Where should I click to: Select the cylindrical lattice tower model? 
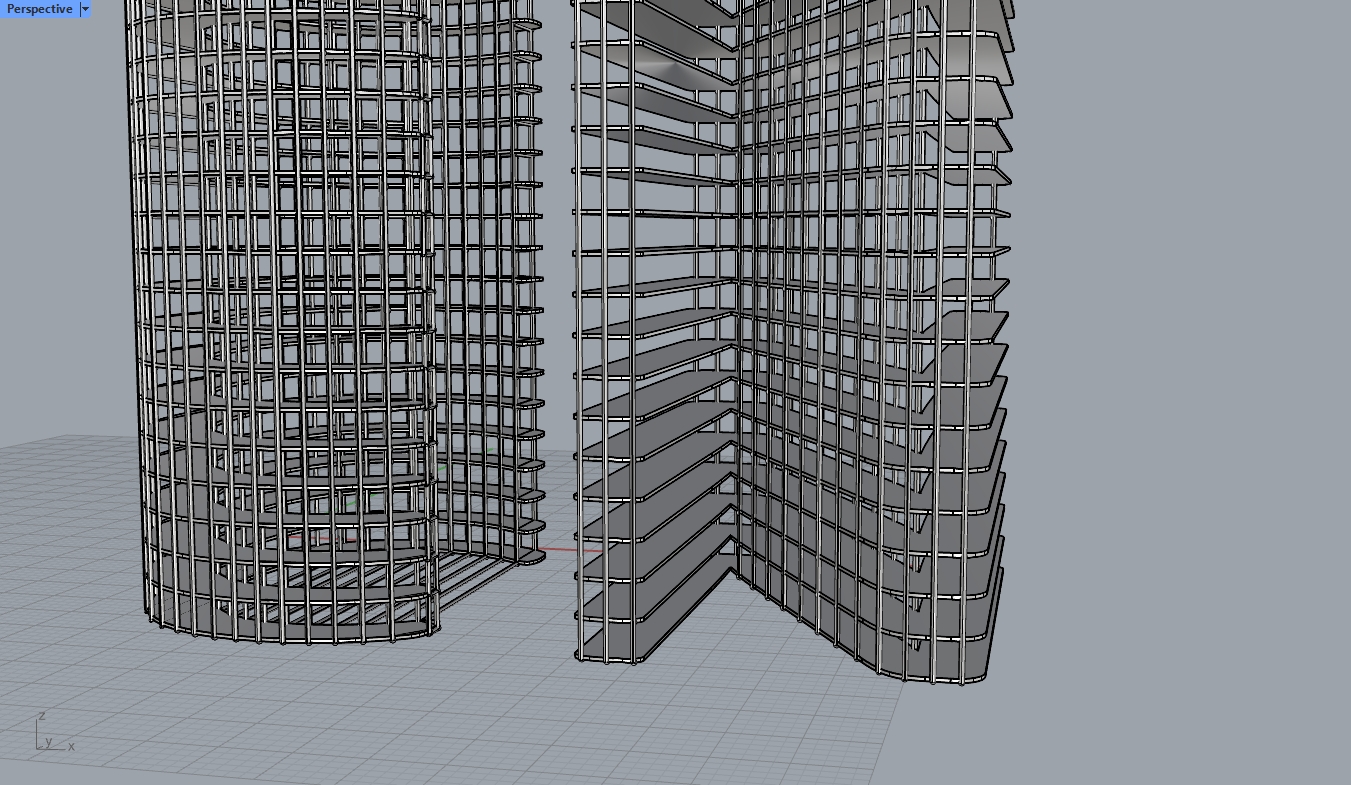(x=300, y=300)
